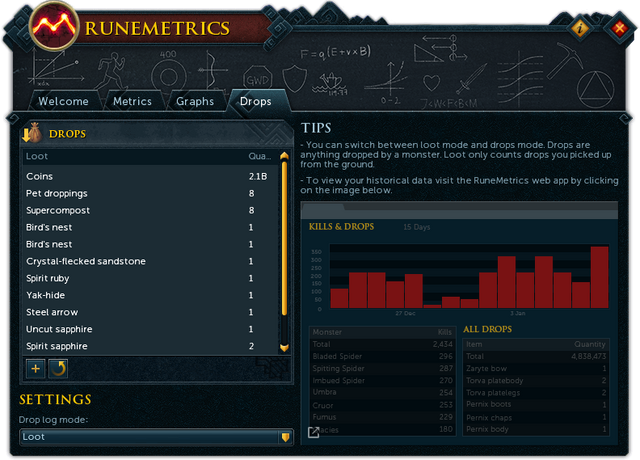The image size is (640, 460).
Task: Click the Qua... quantity column header
Action: [260, 156]
